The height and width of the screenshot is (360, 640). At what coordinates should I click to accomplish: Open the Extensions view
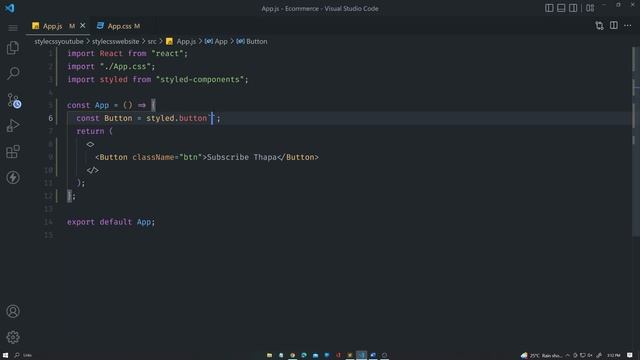tap(13, 151)
